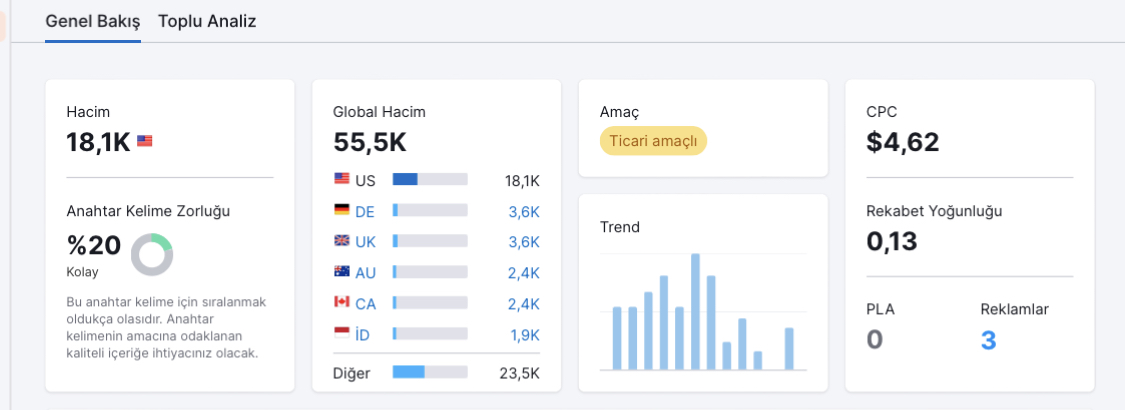Click the US volume progress bar
Image resolution: width=1125 pixels, height=410 pixels.
coord(430,180)
